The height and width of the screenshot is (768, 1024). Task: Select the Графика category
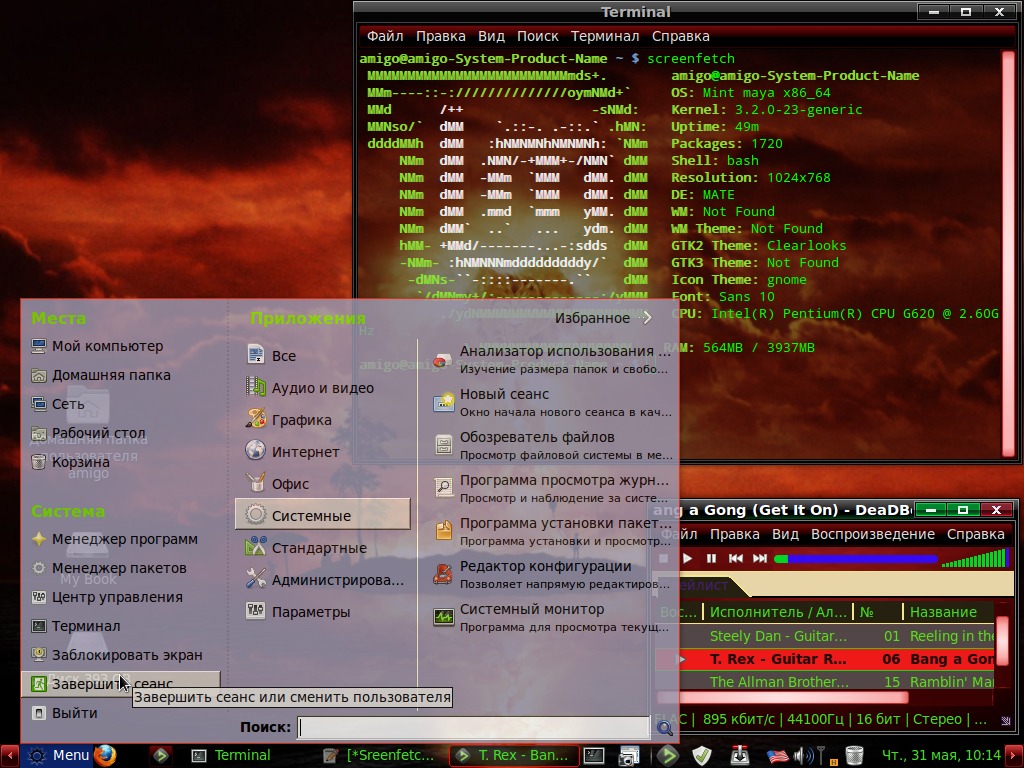[289, 419]
